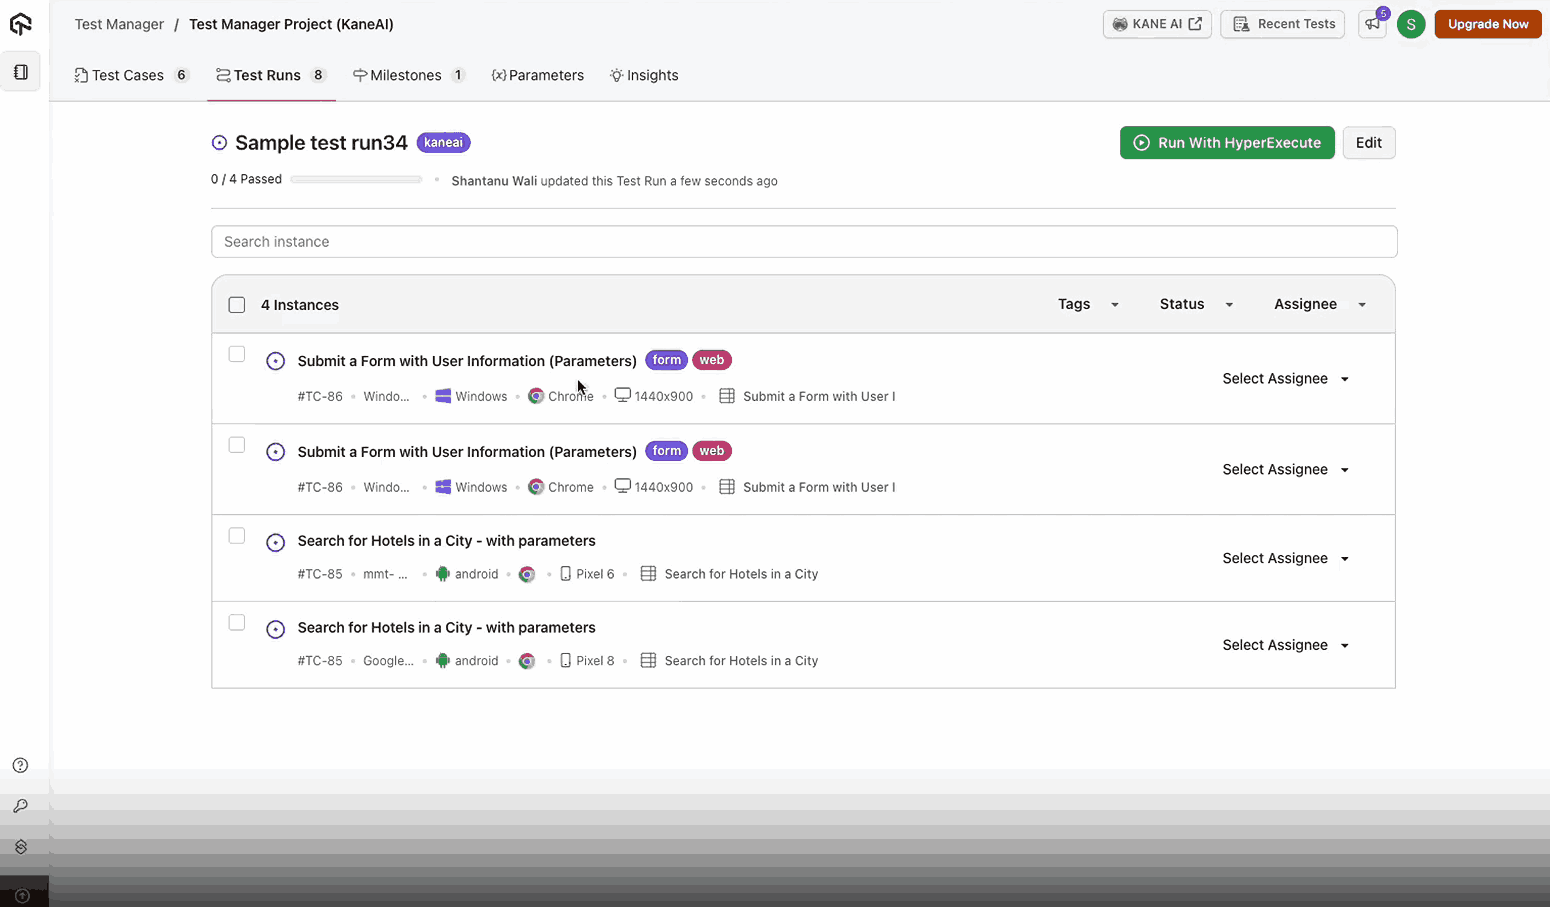Click the announcements megaphone icon

(x=1371, y=24)
